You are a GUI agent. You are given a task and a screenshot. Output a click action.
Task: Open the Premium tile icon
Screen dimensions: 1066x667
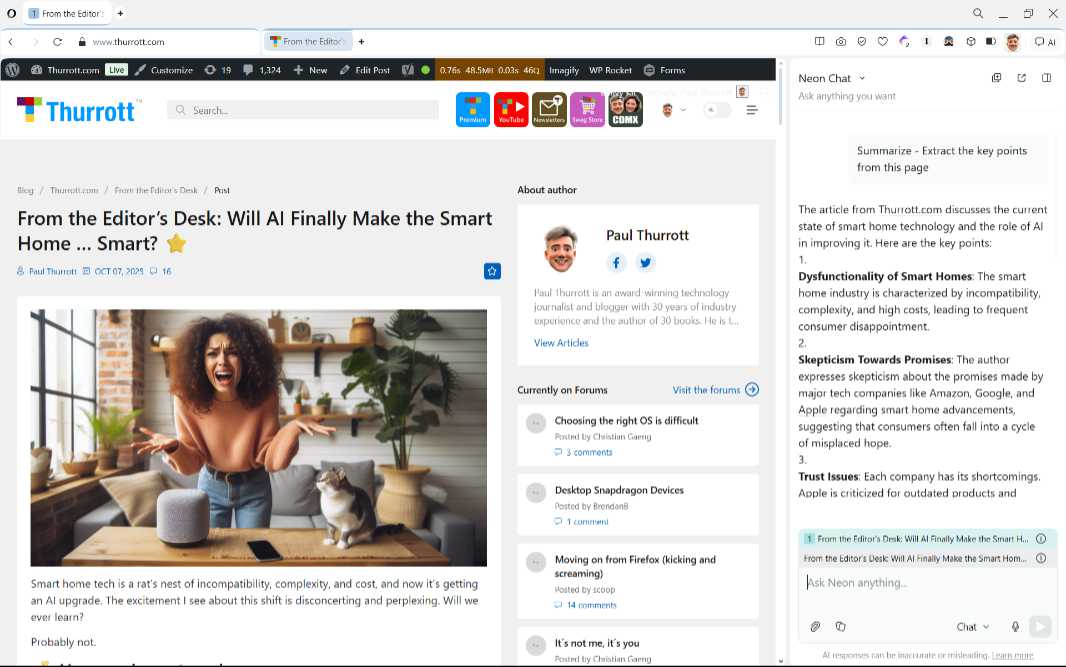[x=472, y=109]
